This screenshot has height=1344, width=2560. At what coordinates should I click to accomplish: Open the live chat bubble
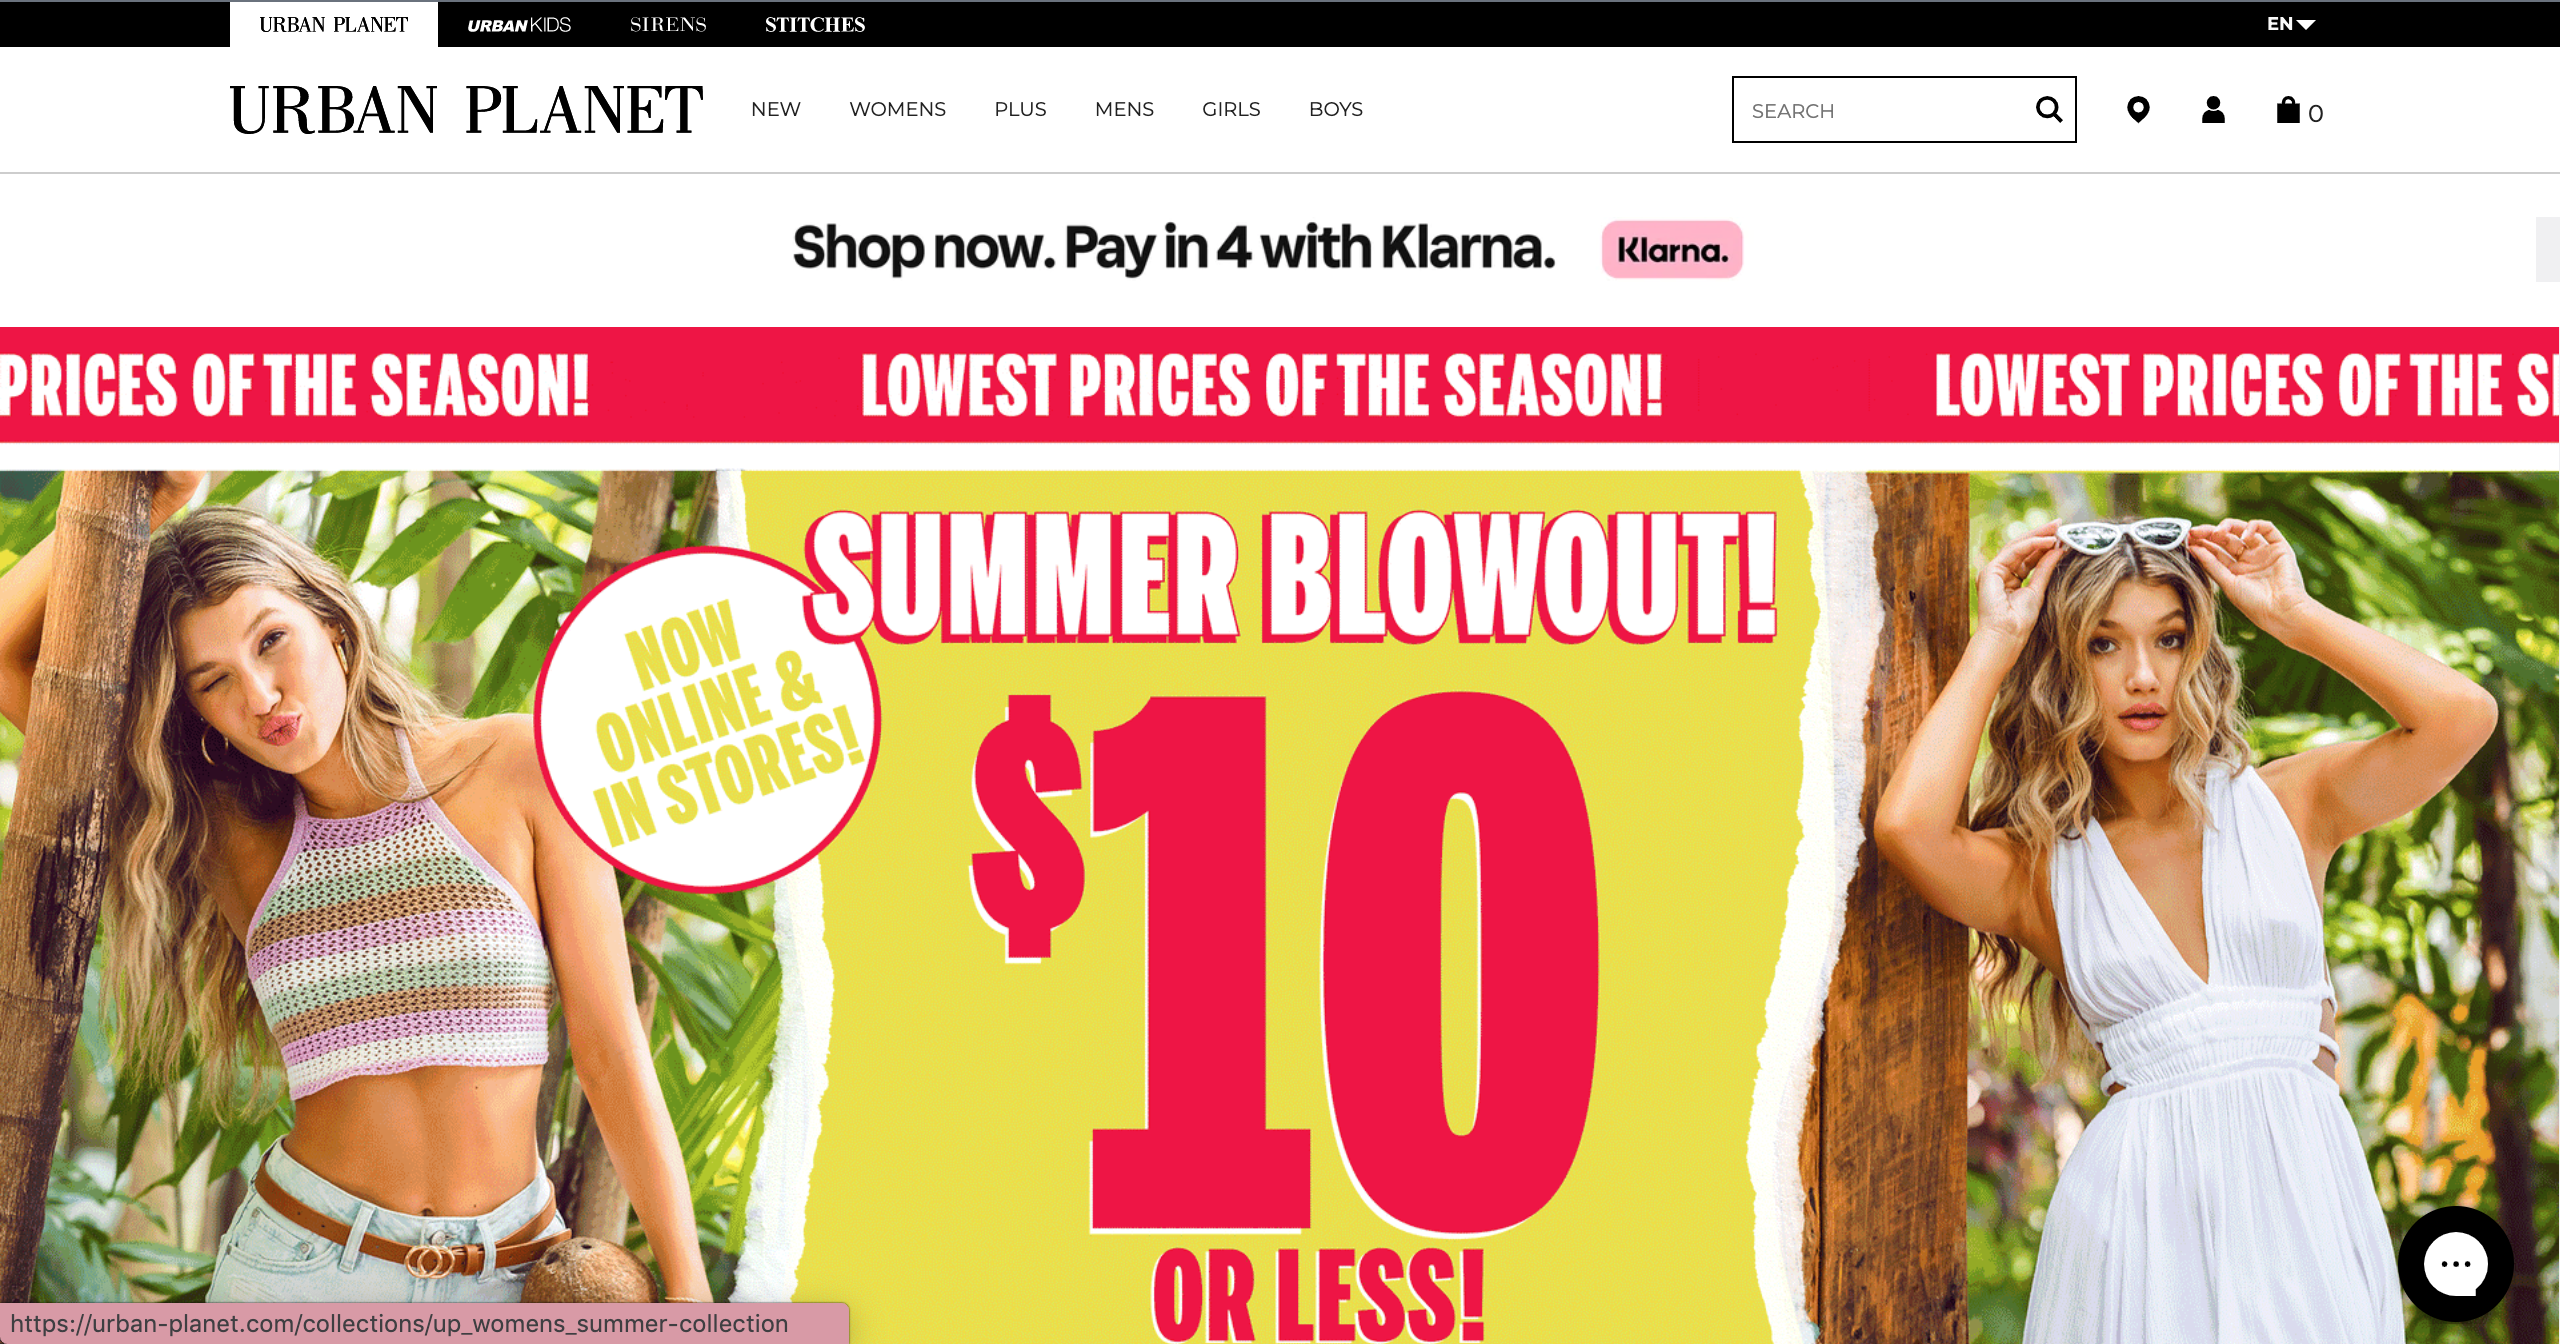coord(2455,1263)
